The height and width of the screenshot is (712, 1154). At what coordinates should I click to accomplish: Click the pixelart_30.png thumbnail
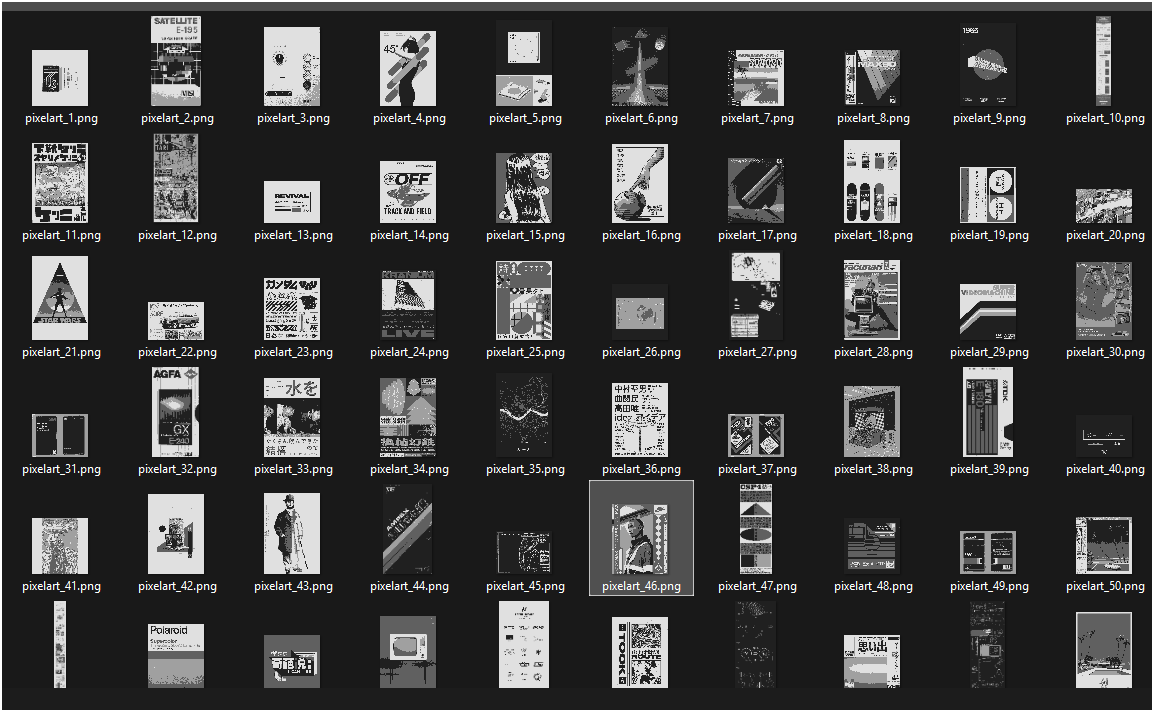[1103, 301]
